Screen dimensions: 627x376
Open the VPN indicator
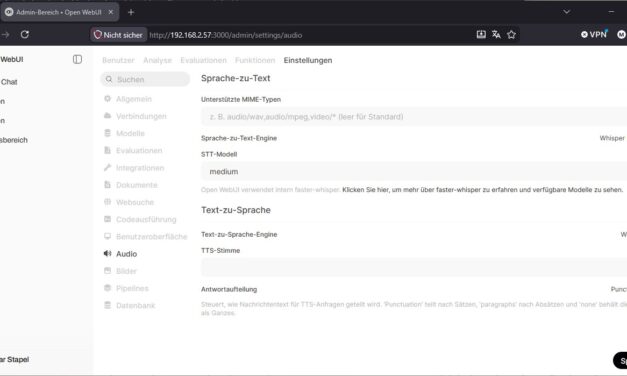tap(594, 34)
